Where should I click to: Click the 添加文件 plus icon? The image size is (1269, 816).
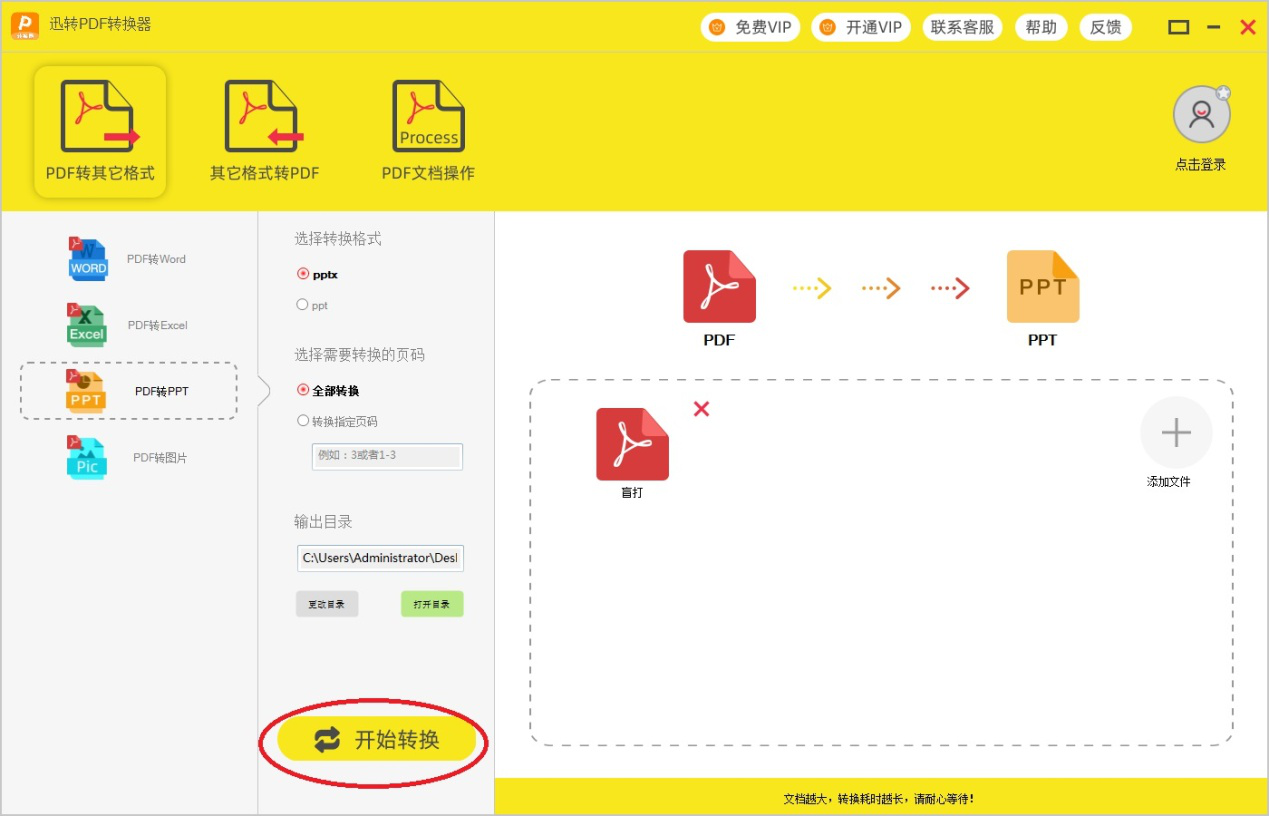point(1176,432)
